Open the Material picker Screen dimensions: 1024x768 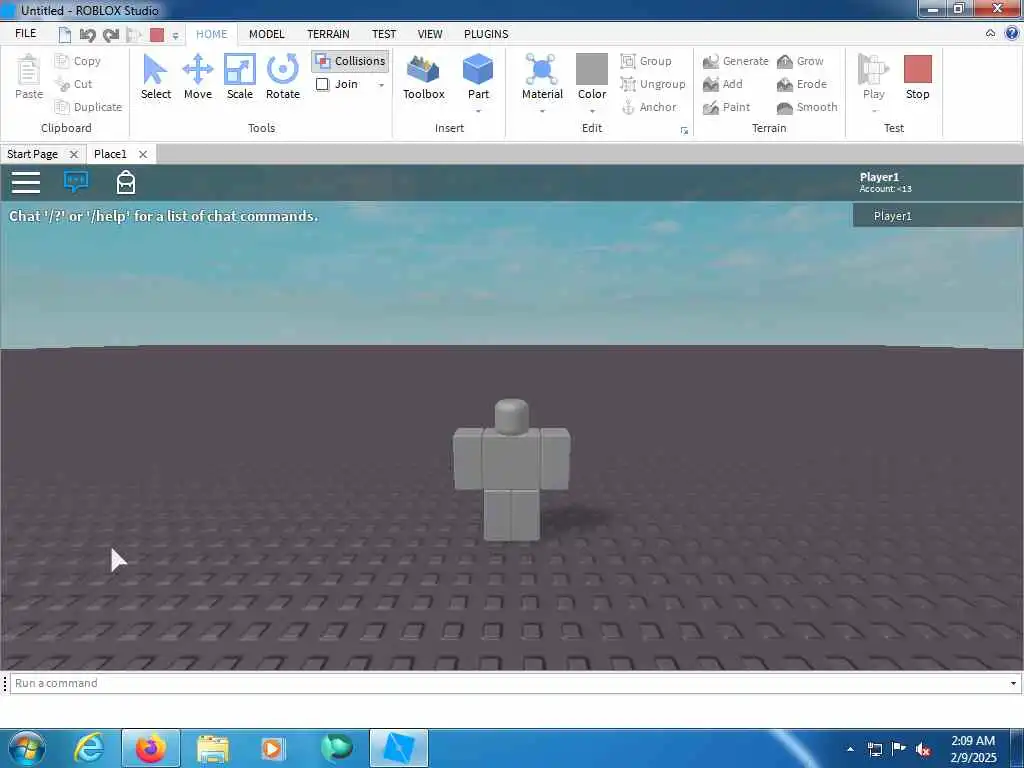click(542, 71)
